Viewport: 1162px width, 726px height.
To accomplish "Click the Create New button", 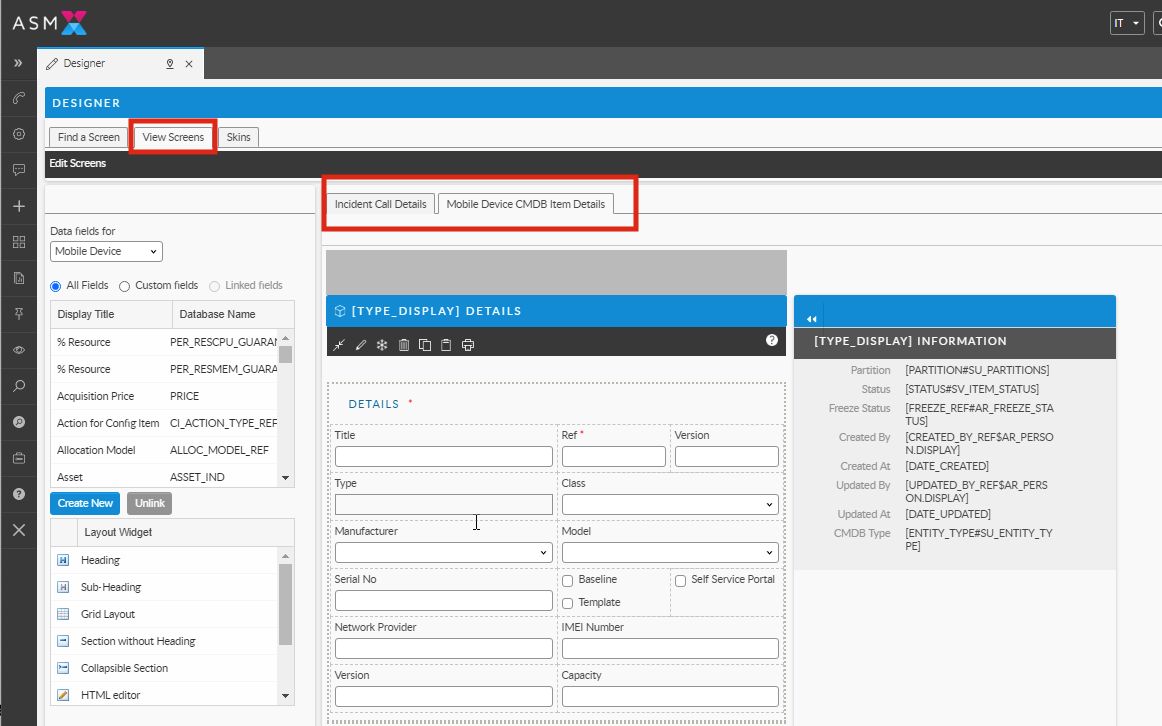I will pyautogui.click(x=85, y=503).
